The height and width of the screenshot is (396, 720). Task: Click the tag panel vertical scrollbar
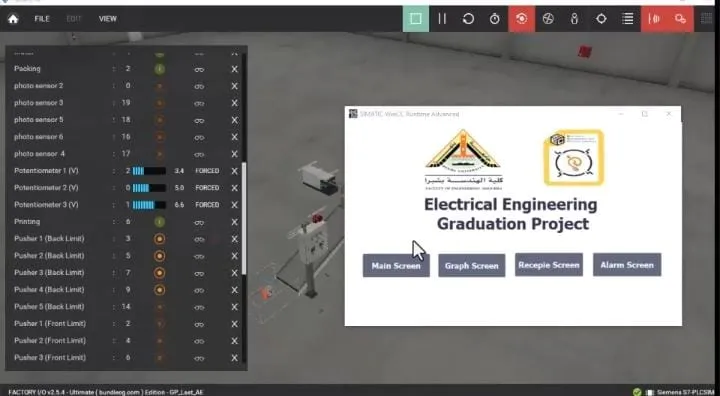coord(244,218)
